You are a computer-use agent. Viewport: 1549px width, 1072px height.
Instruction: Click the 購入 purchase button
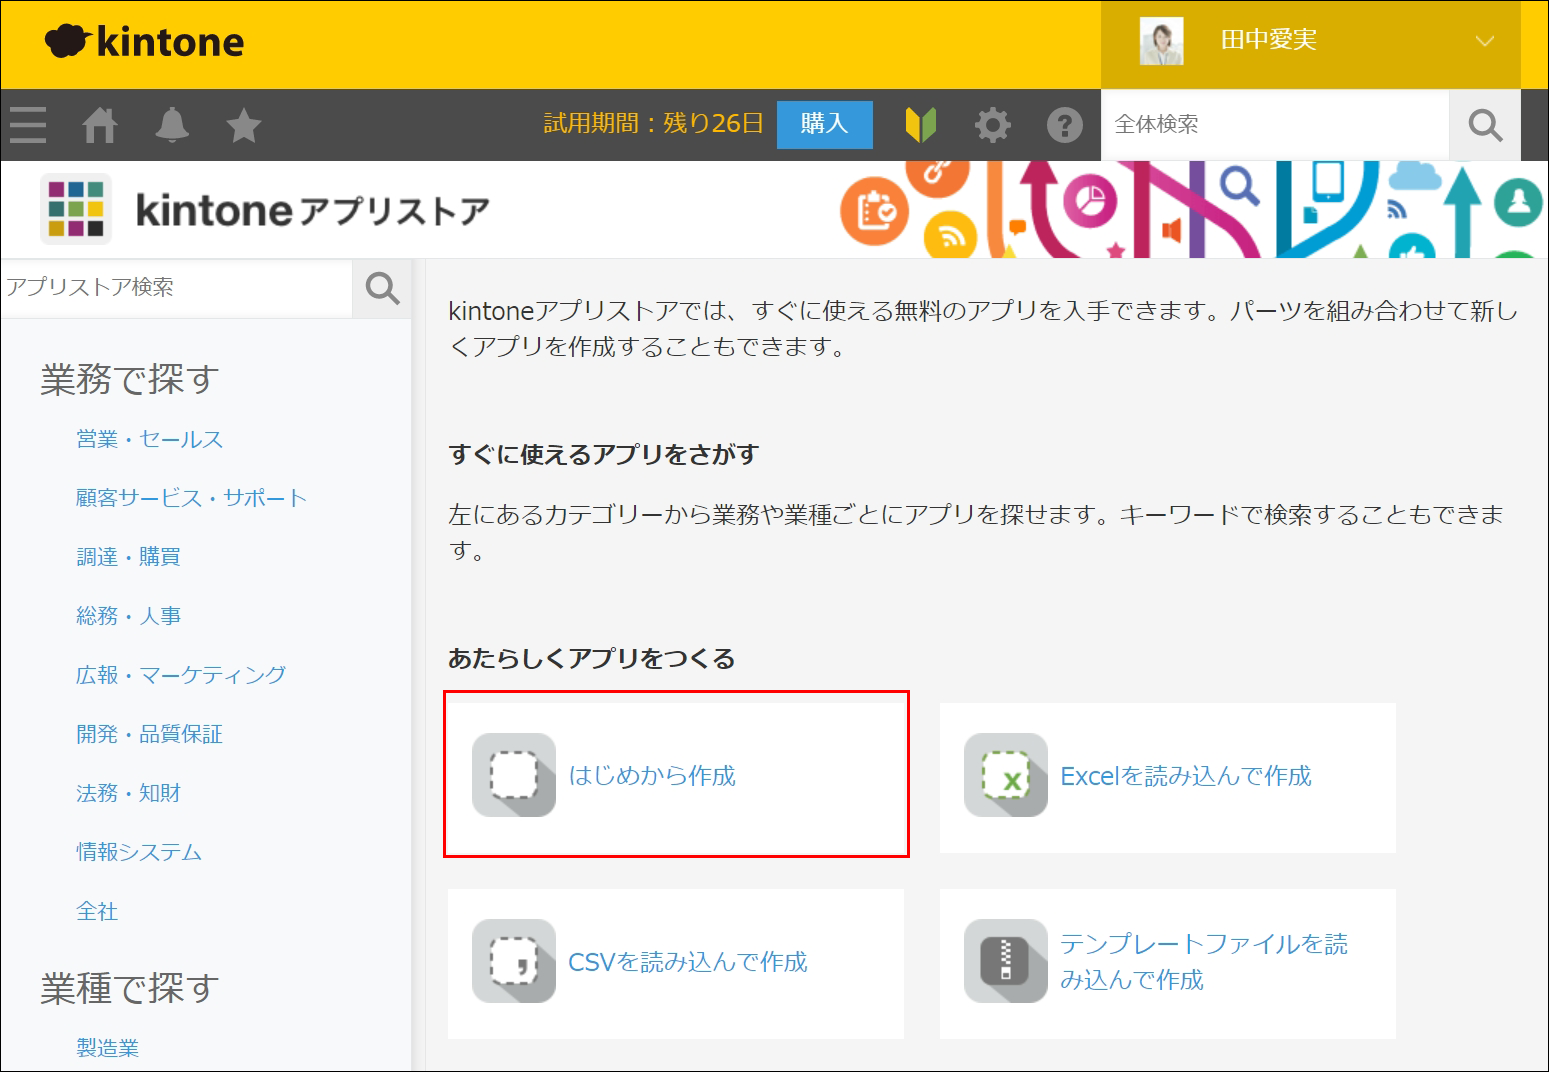coord(825,124)
